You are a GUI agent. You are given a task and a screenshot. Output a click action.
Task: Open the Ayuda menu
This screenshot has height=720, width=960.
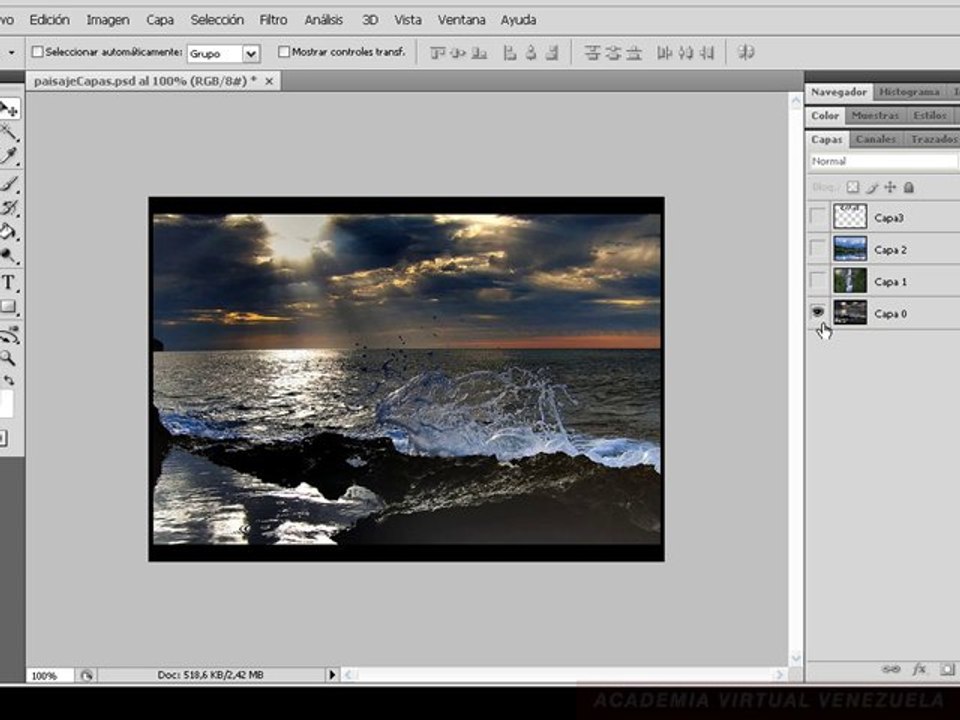[519, 20]
